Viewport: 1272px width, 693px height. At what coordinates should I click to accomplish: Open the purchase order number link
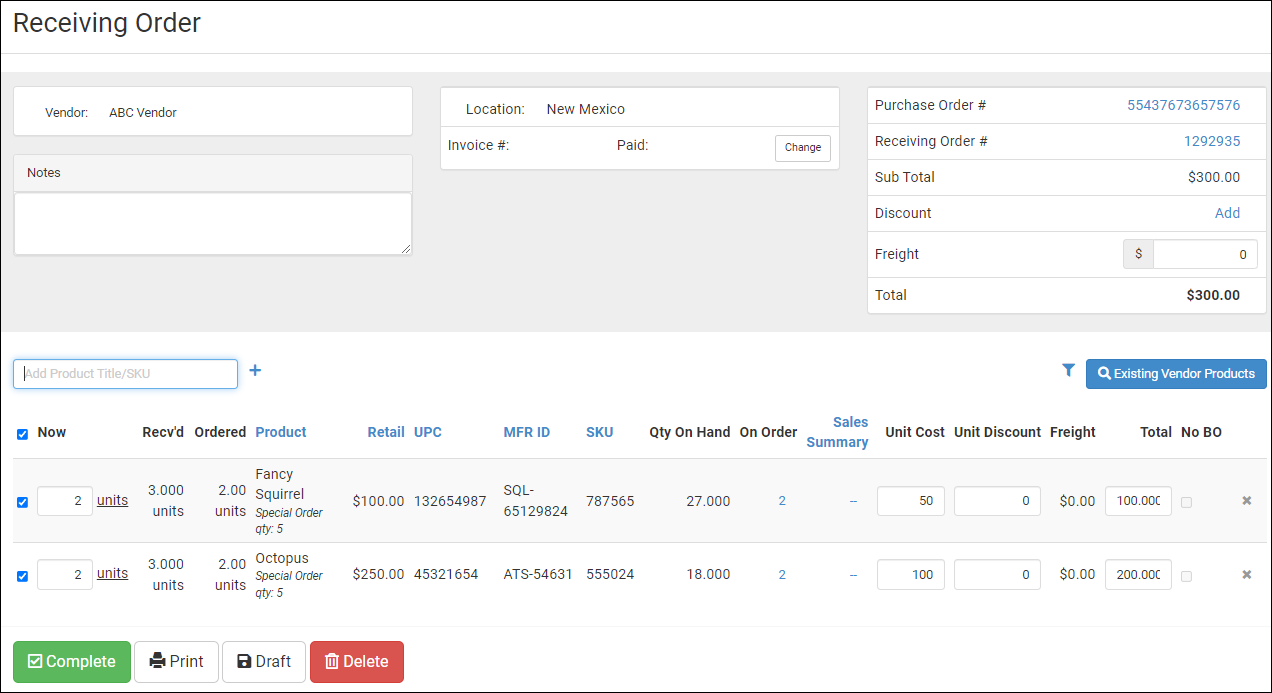(x=1183, y=106)
